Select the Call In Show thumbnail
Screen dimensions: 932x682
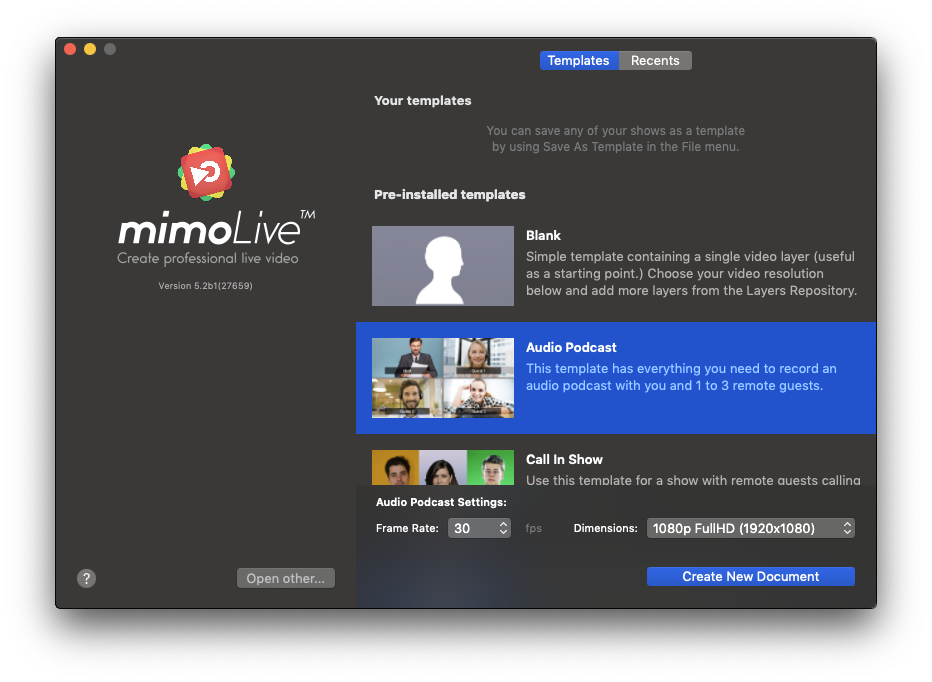click(x=443, y=467)
